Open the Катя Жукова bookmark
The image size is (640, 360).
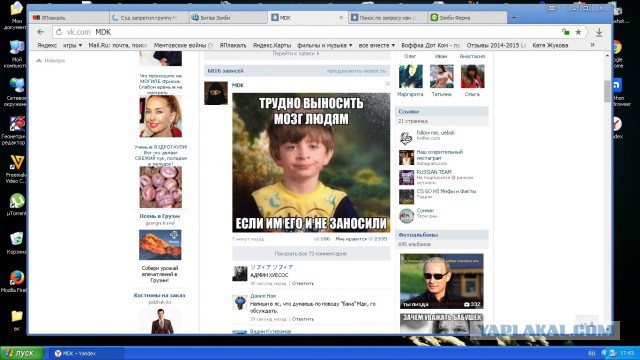coord(550,45)
